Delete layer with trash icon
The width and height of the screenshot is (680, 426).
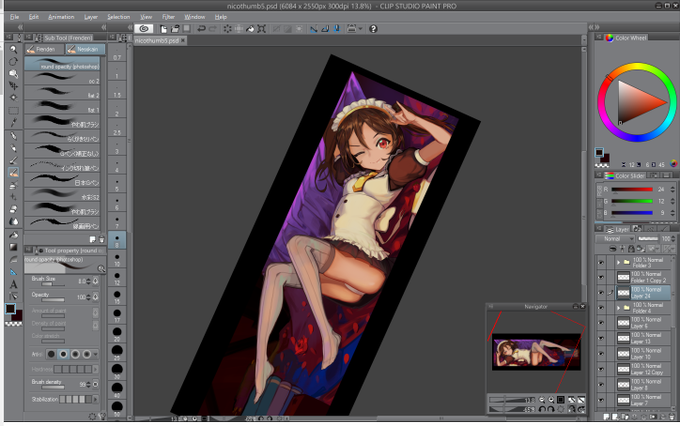pos(671,416)
